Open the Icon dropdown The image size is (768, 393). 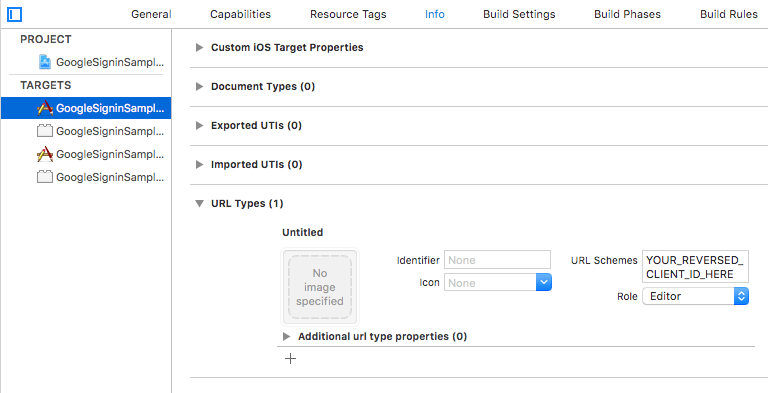point(498,283)
